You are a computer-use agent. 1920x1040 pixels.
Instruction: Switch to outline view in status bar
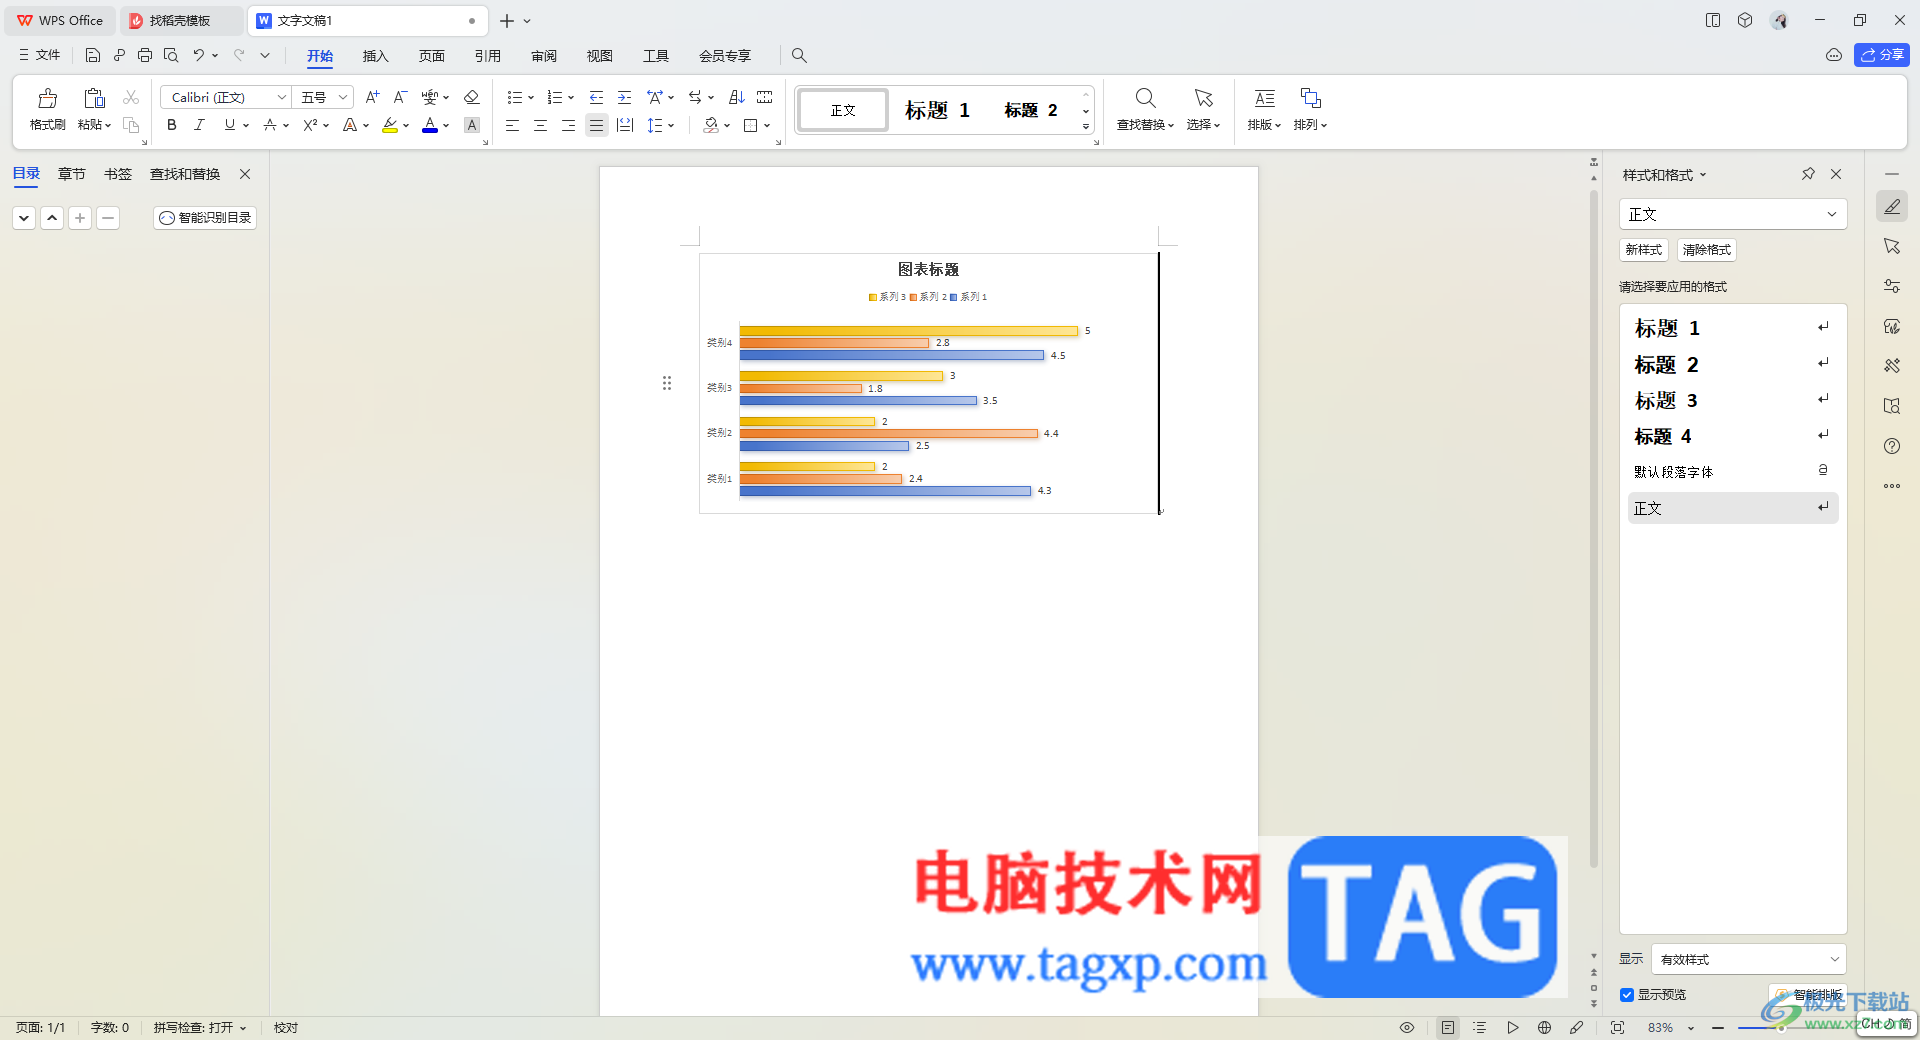click(x=1480, y=1027)
